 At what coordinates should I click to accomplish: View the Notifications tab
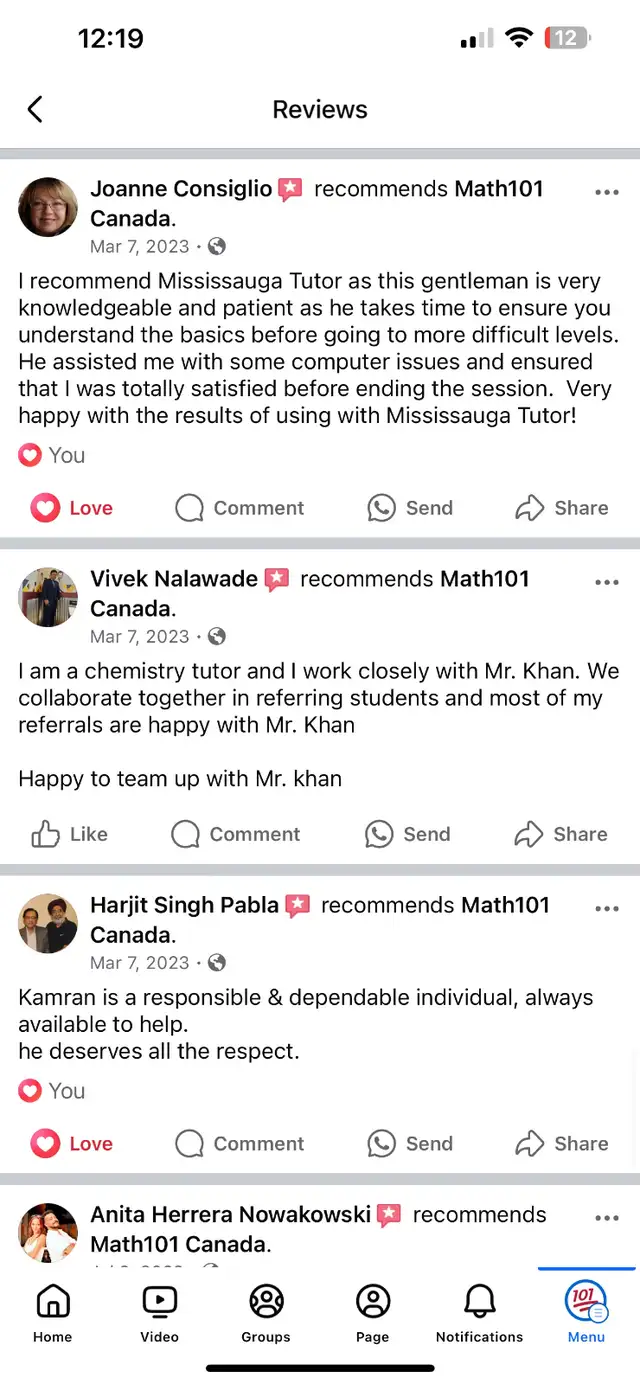[479, 1312]
